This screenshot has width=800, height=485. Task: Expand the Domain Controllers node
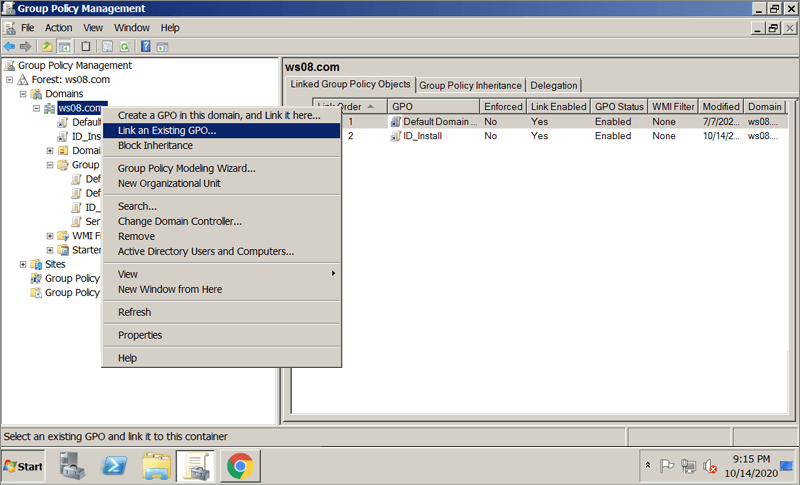(50, 150)
